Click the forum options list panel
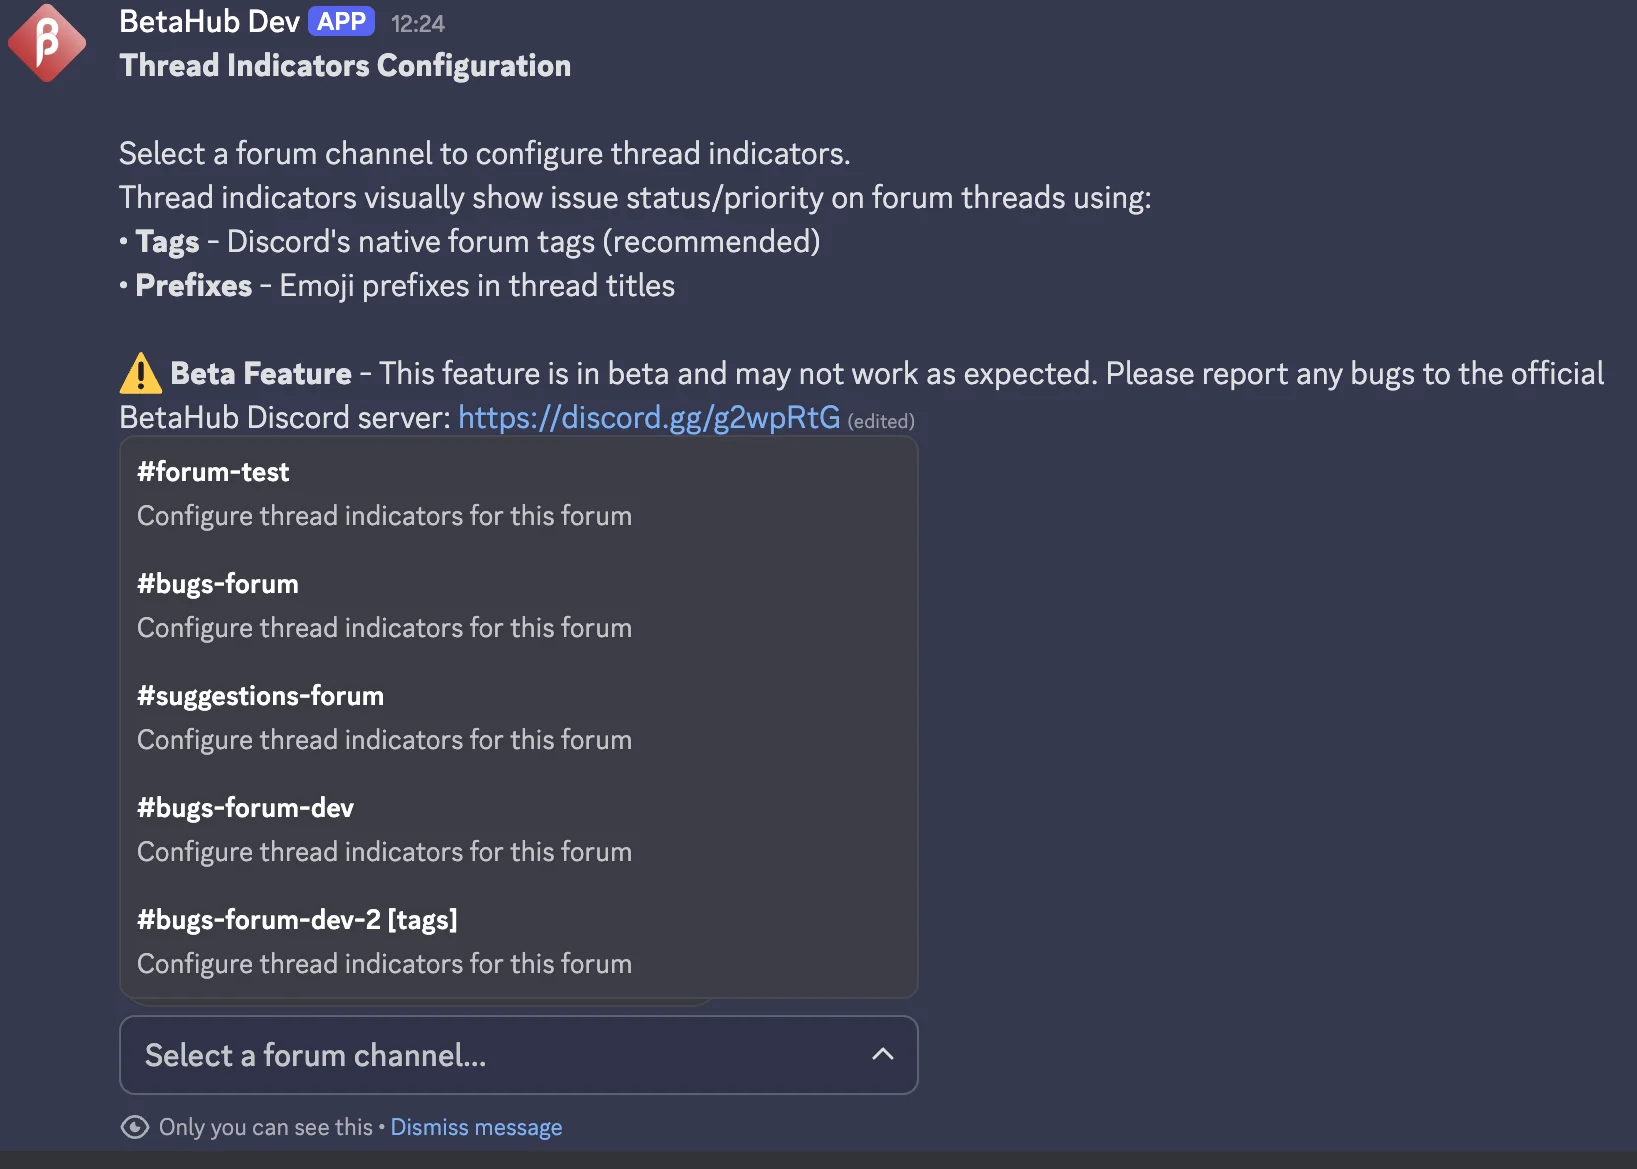The width and height of the screenshot is (1637, 1169). pos(517,718)
